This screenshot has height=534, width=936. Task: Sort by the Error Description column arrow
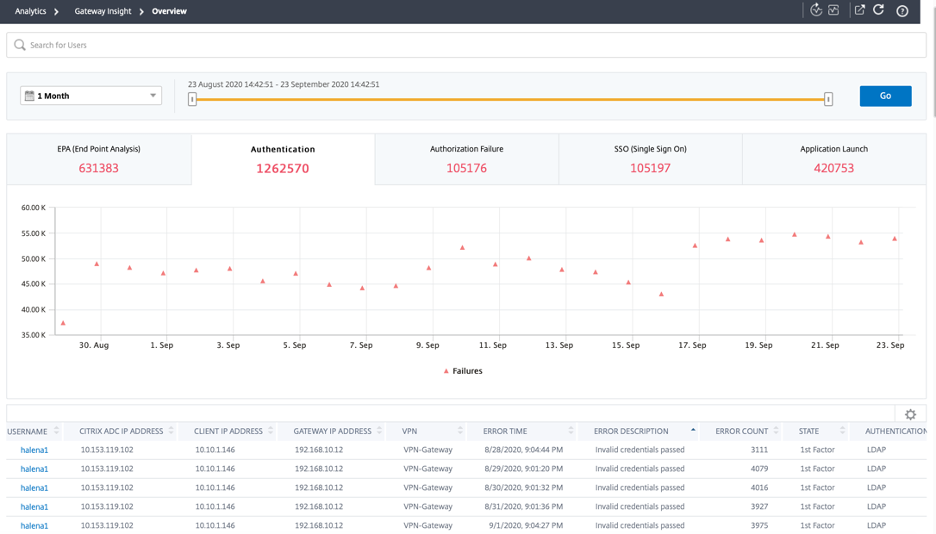[693, 431]
